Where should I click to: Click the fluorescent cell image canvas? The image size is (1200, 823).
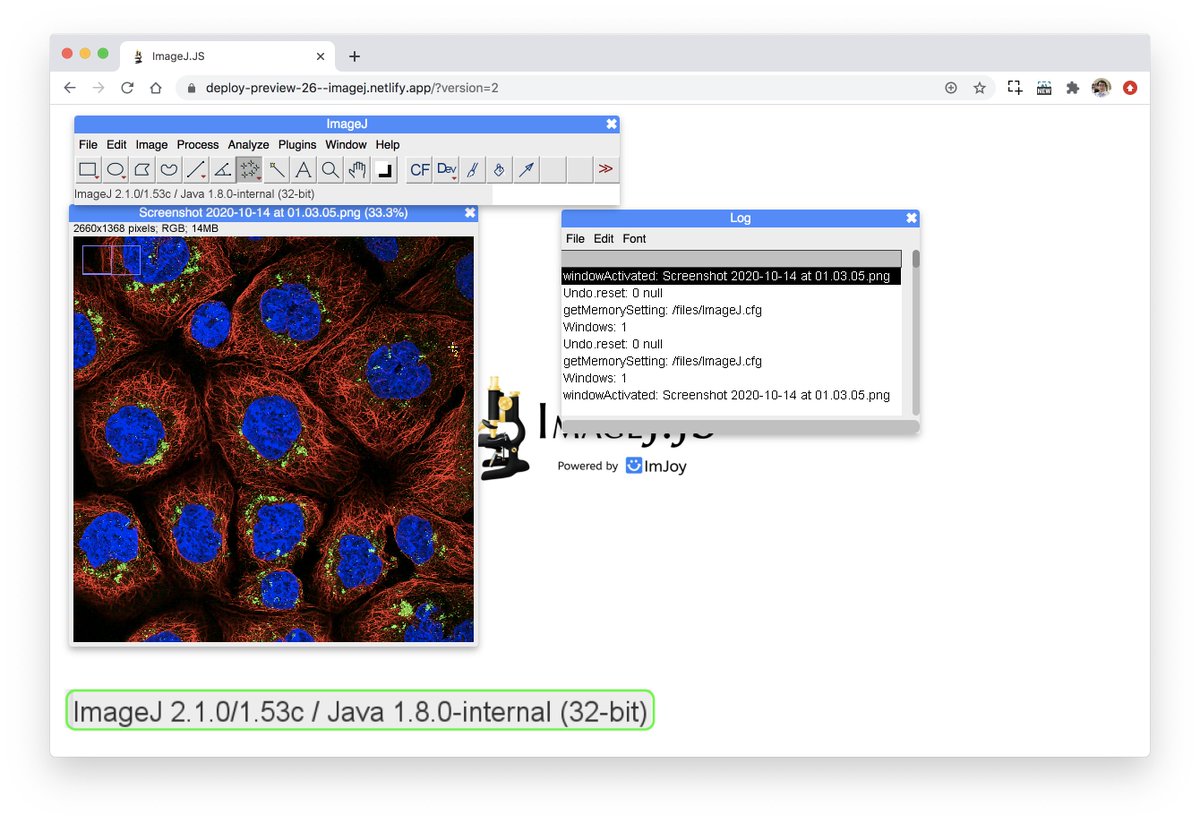274,439
